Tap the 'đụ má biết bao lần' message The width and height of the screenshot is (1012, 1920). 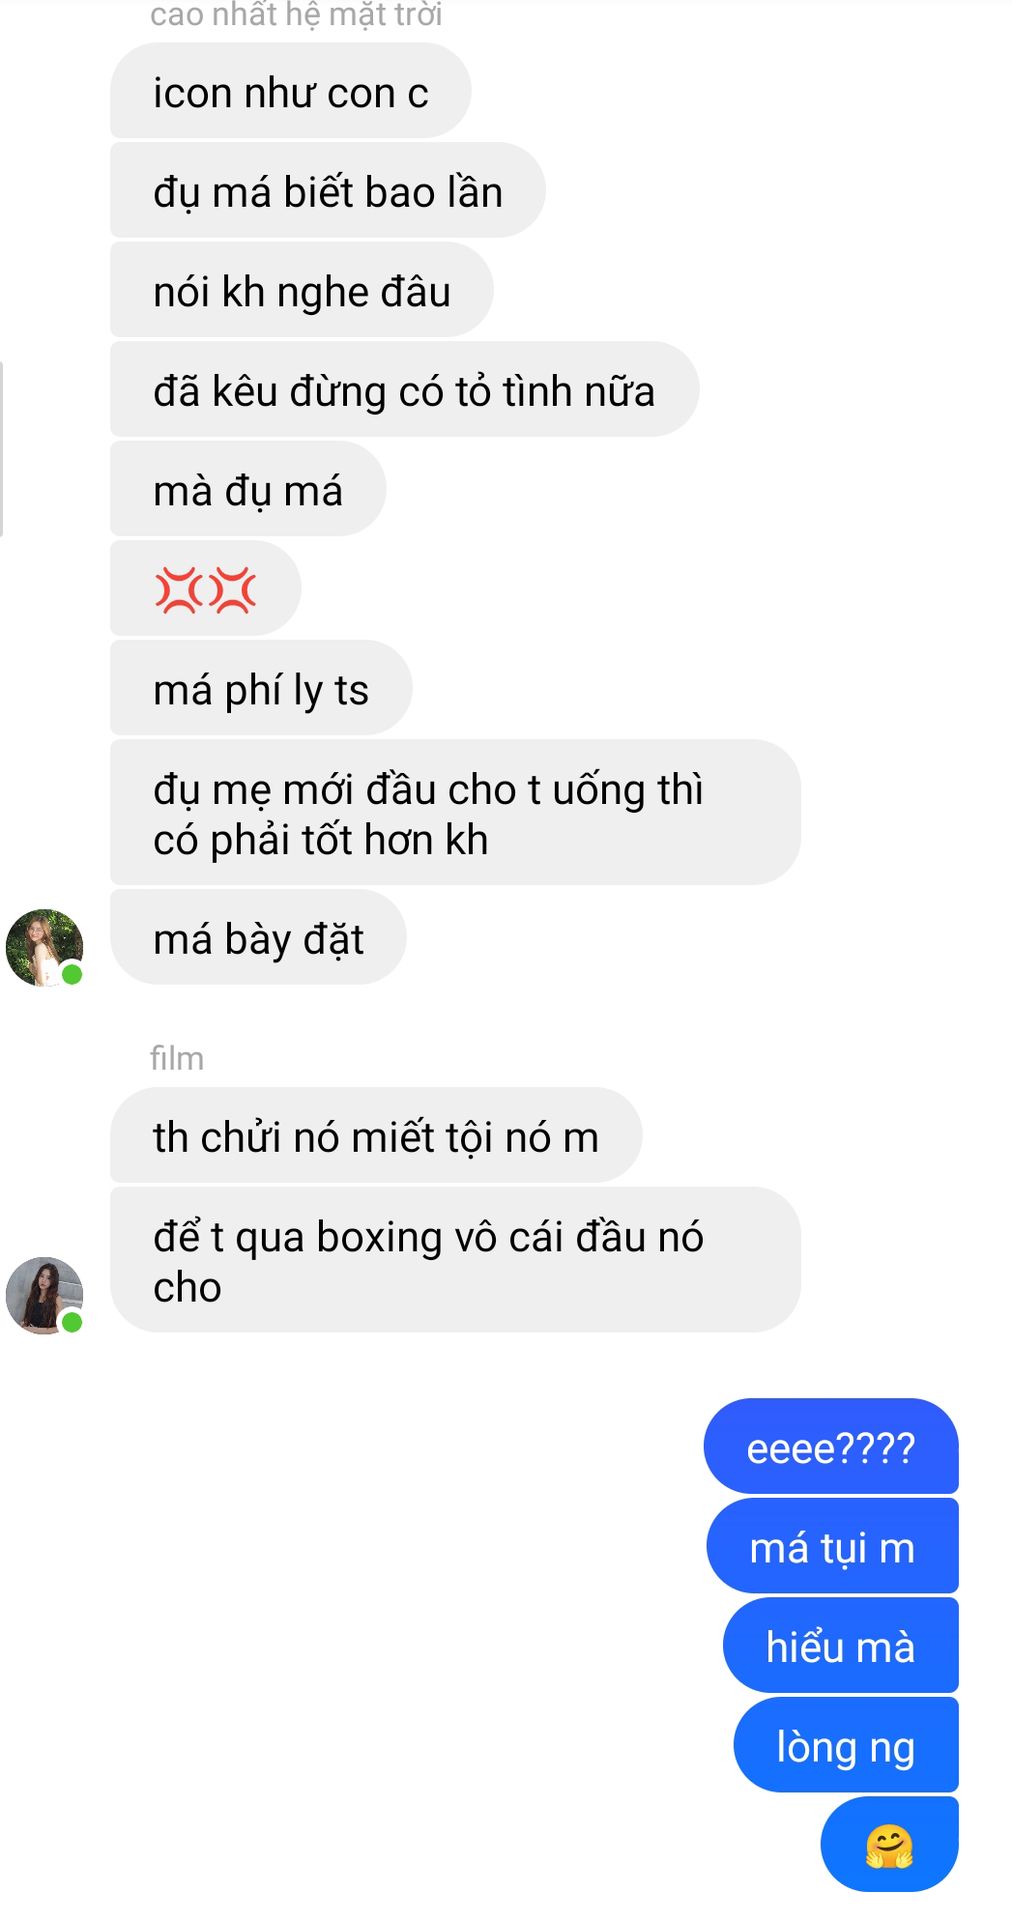click(327, 190)
